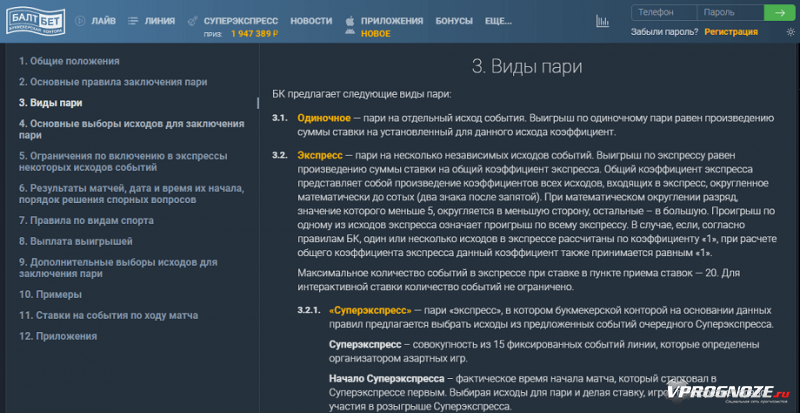Image resolution: width=800 pixels, height=413 pixels.
Task: Click the НОВОЕ label under Приложения
Action: (x=376, y=34)
